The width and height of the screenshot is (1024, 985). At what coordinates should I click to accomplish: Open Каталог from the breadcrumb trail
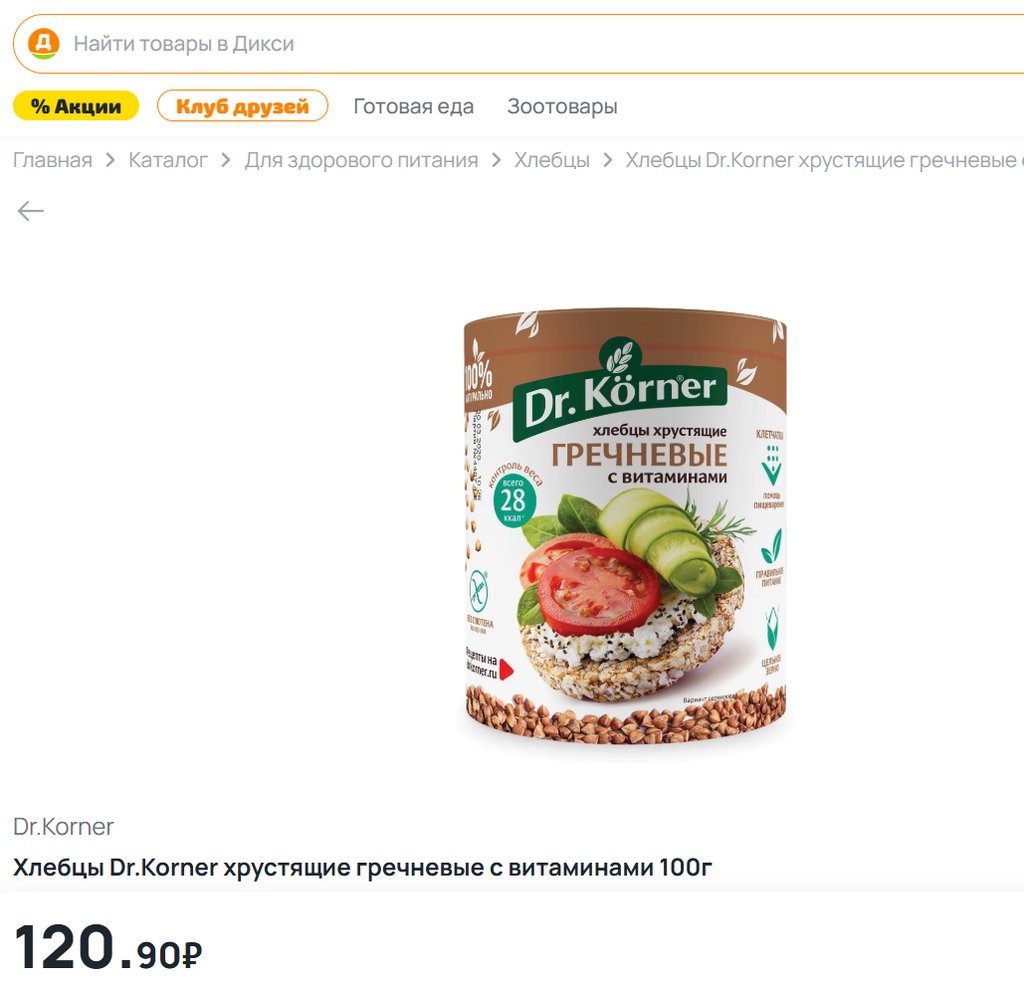[168, 161]
